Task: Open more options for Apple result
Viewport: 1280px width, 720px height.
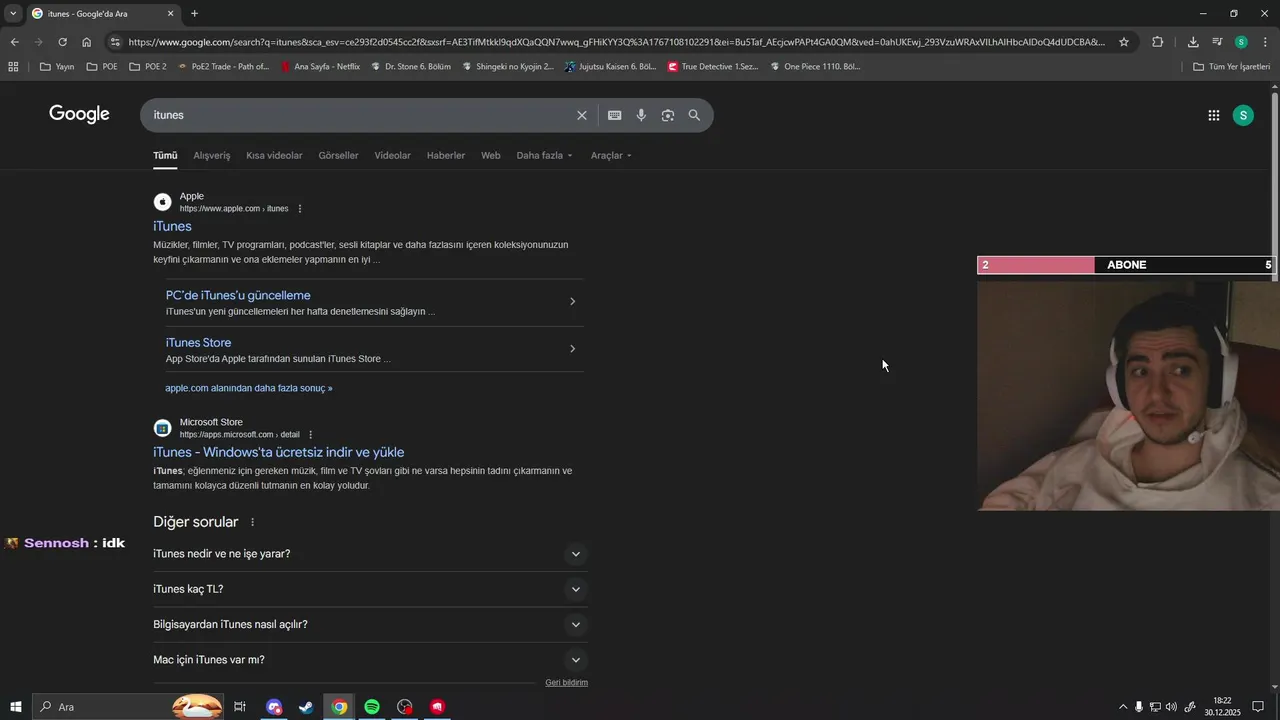Action: tap(300, 209)
